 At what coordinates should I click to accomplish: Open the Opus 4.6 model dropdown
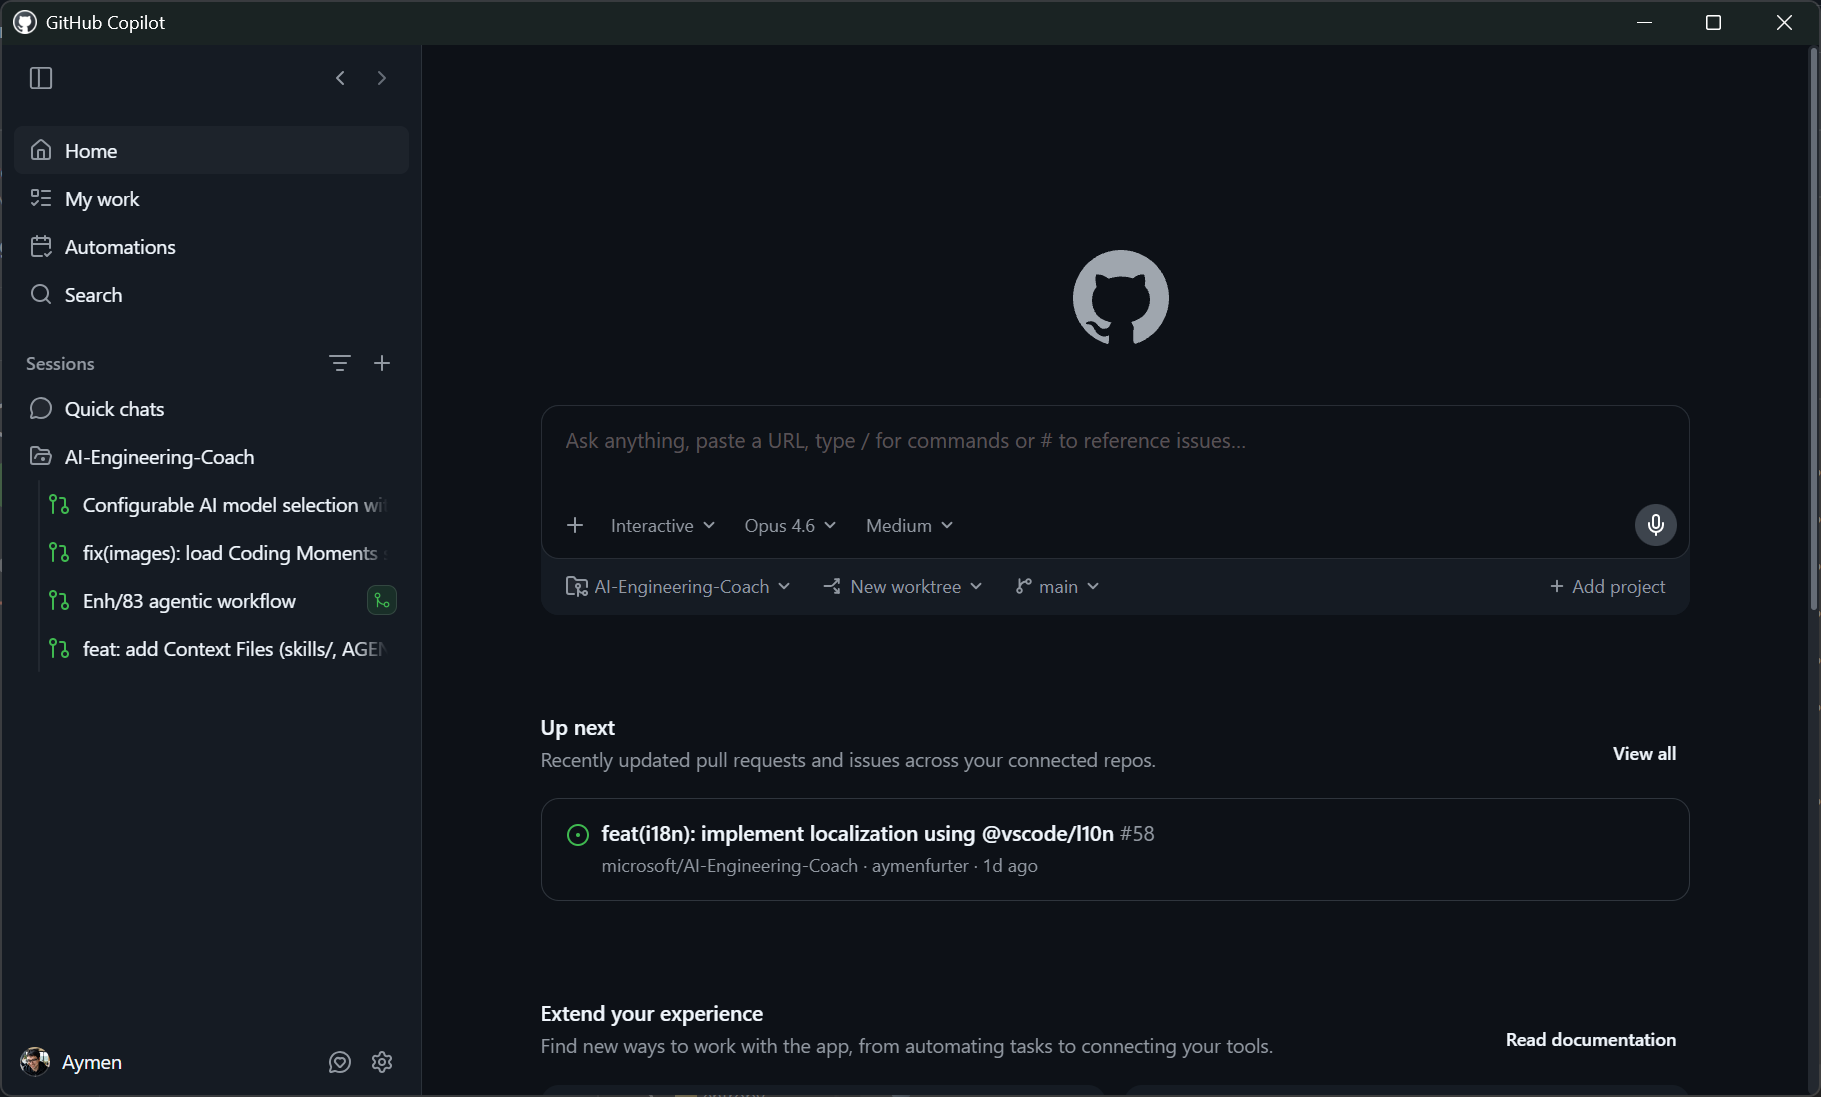click(790, 526)
